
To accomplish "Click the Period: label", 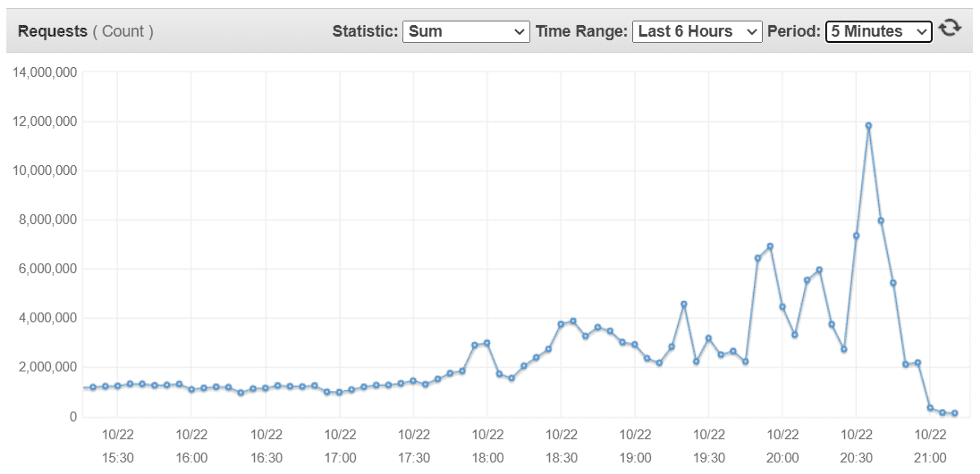I will (794, 31).
